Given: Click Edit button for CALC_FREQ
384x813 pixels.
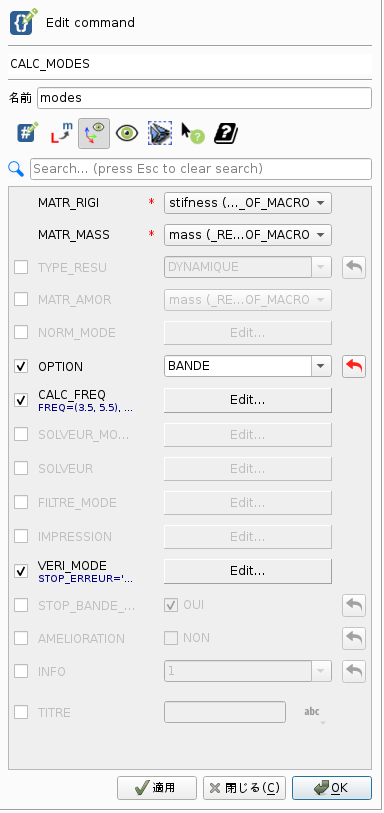Looking at the screenshot, I should click(x=248, y=400).
